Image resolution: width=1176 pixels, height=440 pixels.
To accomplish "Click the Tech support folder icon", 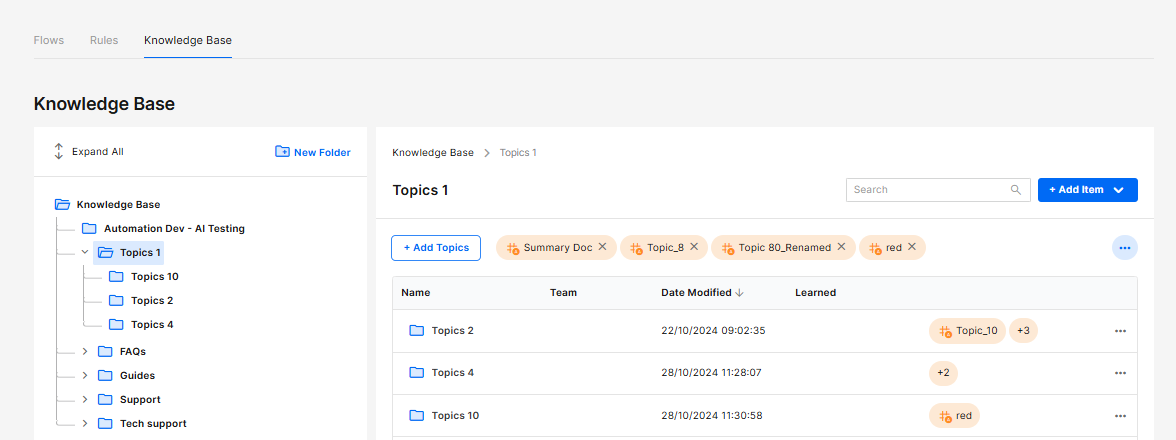I will [x=105, y=424].
